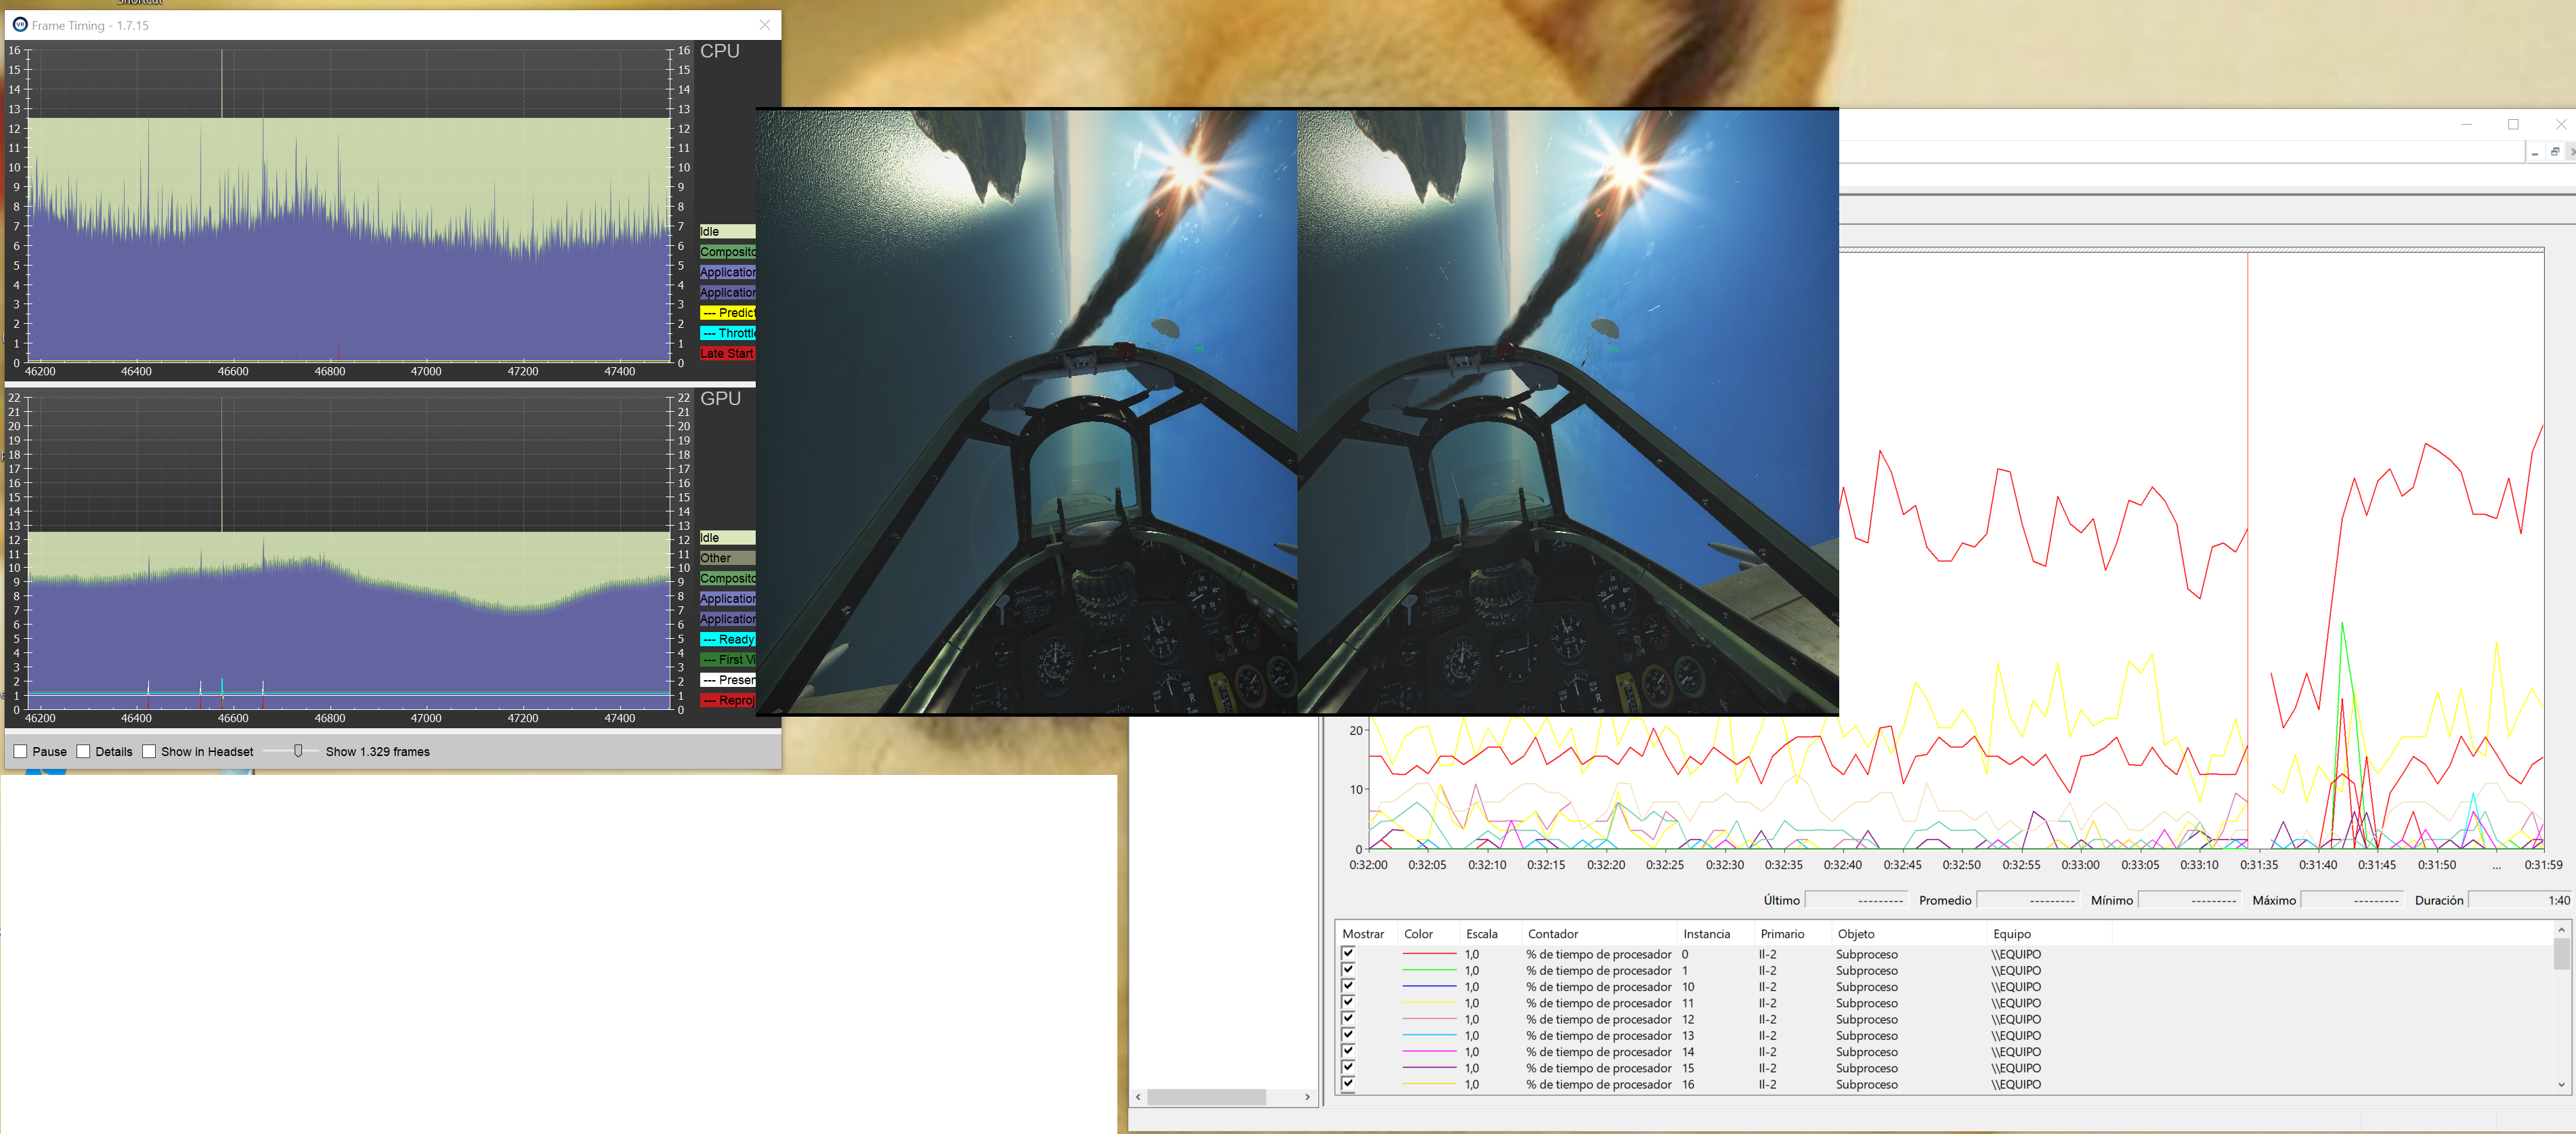Viewport: 2576px width, 1134px height.
Task: Click the red color line of instance 0
Action: (1429, 954)
